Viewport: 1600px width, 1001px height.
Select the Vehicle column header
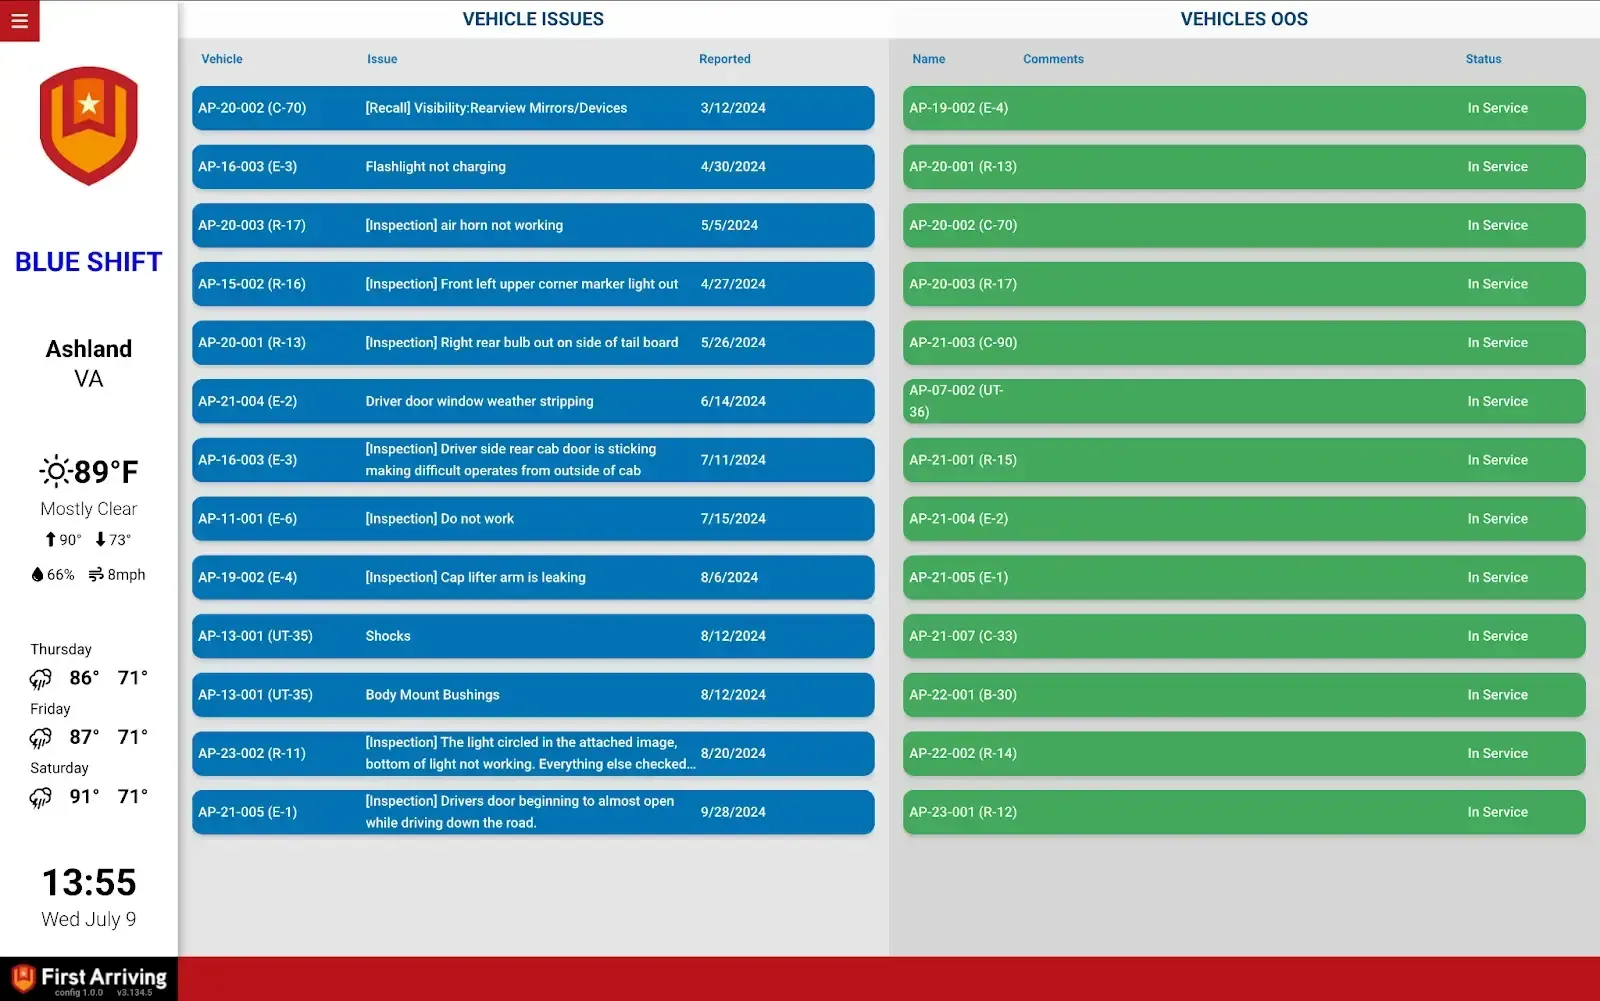(x=222, y=59)
